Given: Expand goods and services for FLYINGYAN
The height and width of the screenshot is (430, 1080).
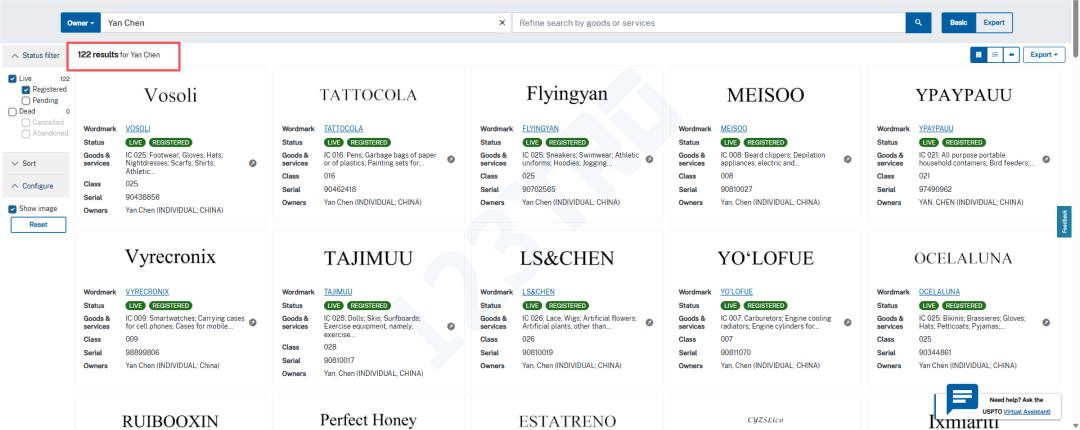Looking at the screenshot, I should 650,159.
